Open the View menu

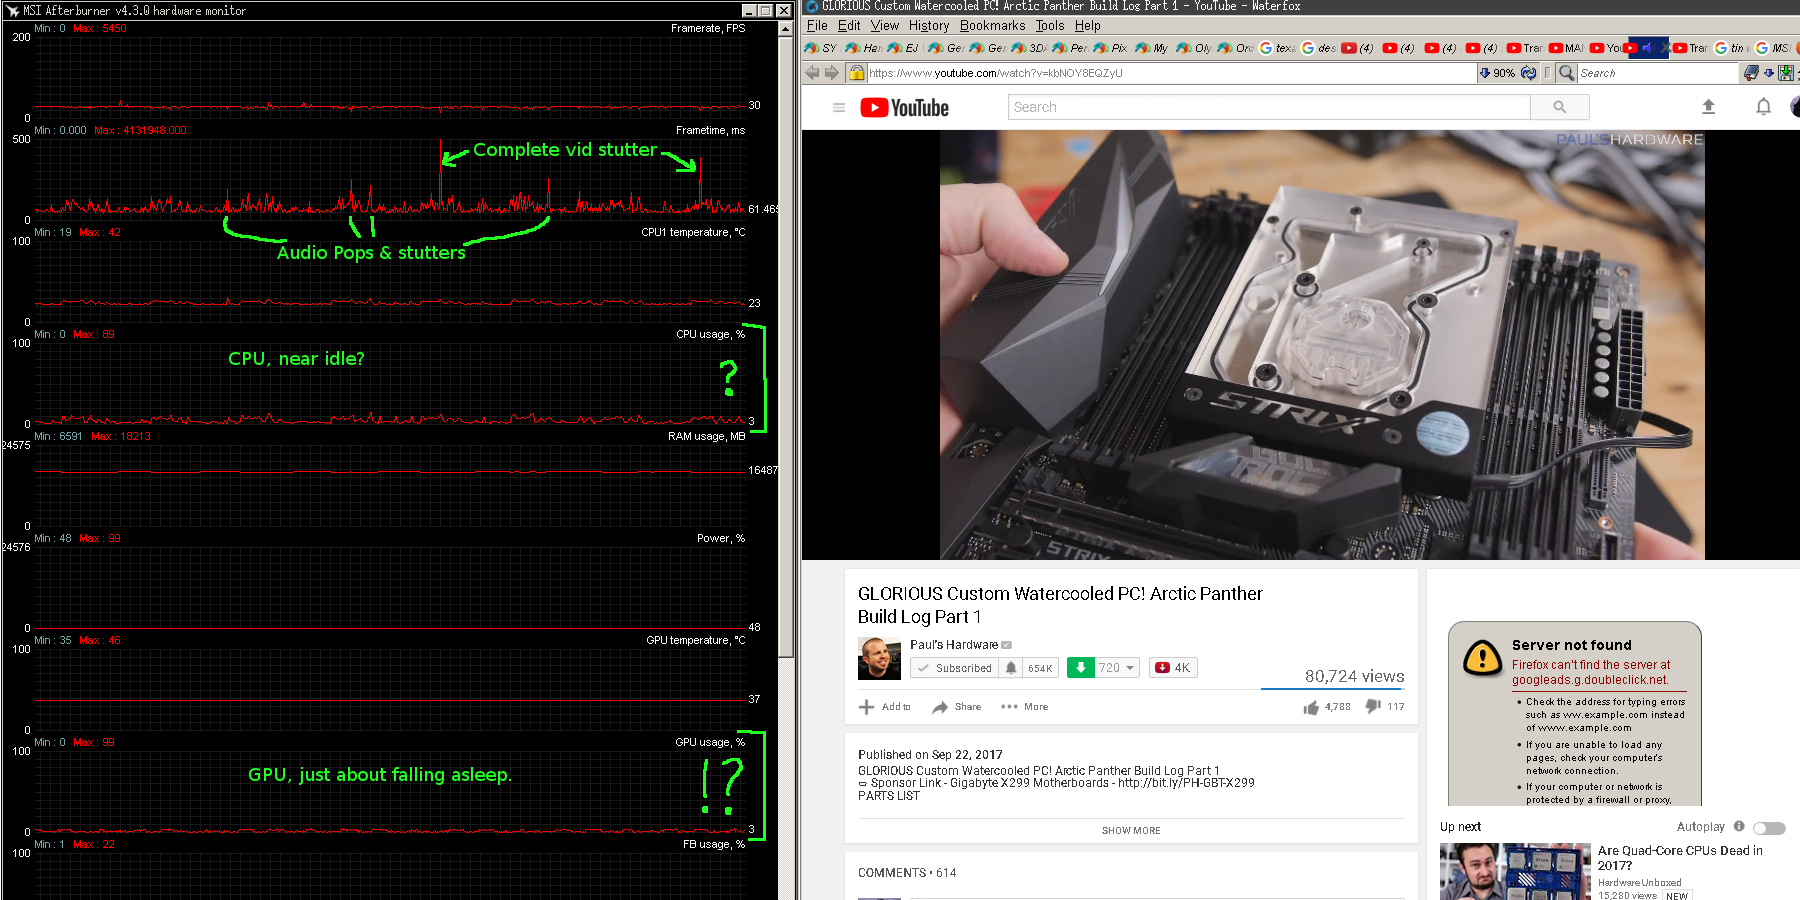(x=885, y=26)
